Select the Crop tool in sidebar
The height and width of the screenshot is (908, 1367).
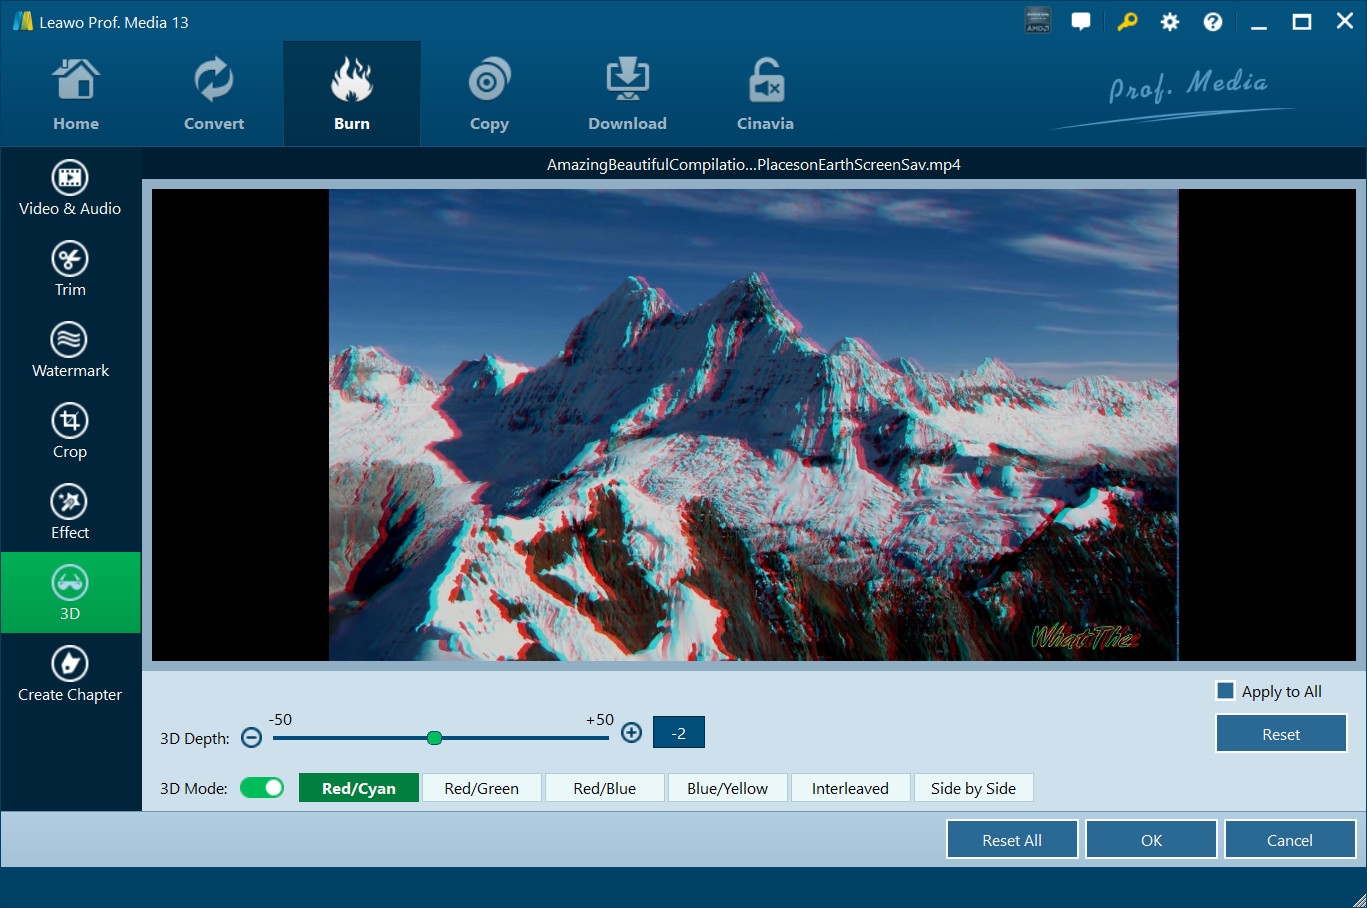[x=70, y=431]
